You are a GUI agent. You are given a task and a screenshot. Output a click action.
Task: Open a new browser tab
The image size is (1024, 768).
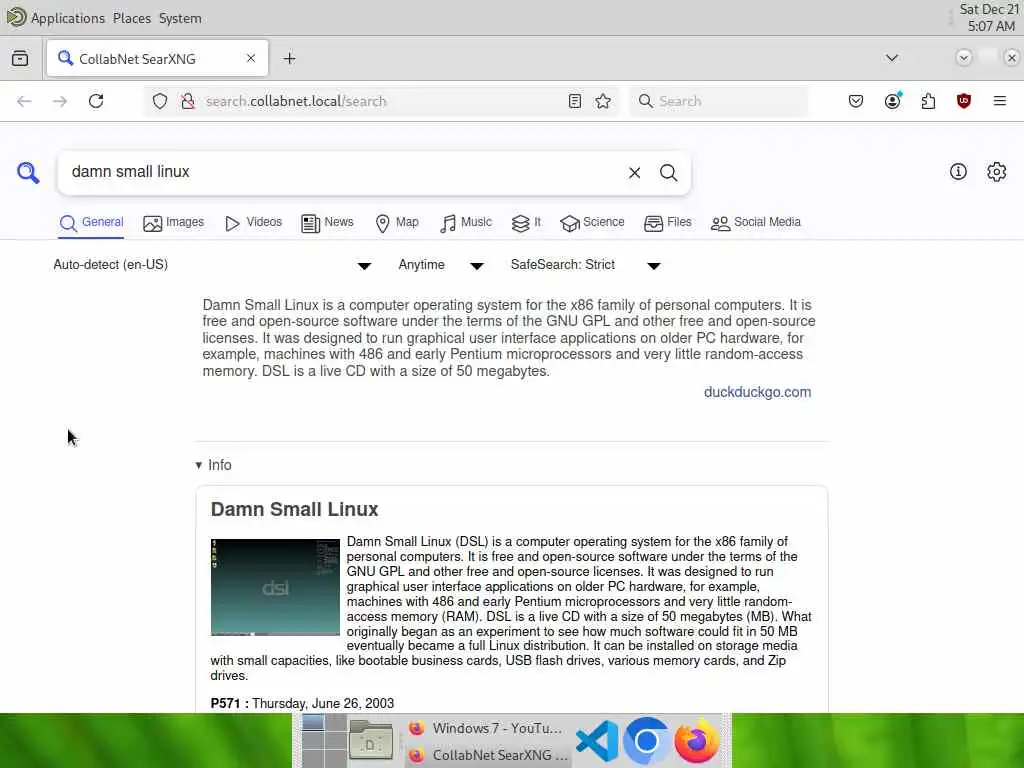tap(289, 59)
